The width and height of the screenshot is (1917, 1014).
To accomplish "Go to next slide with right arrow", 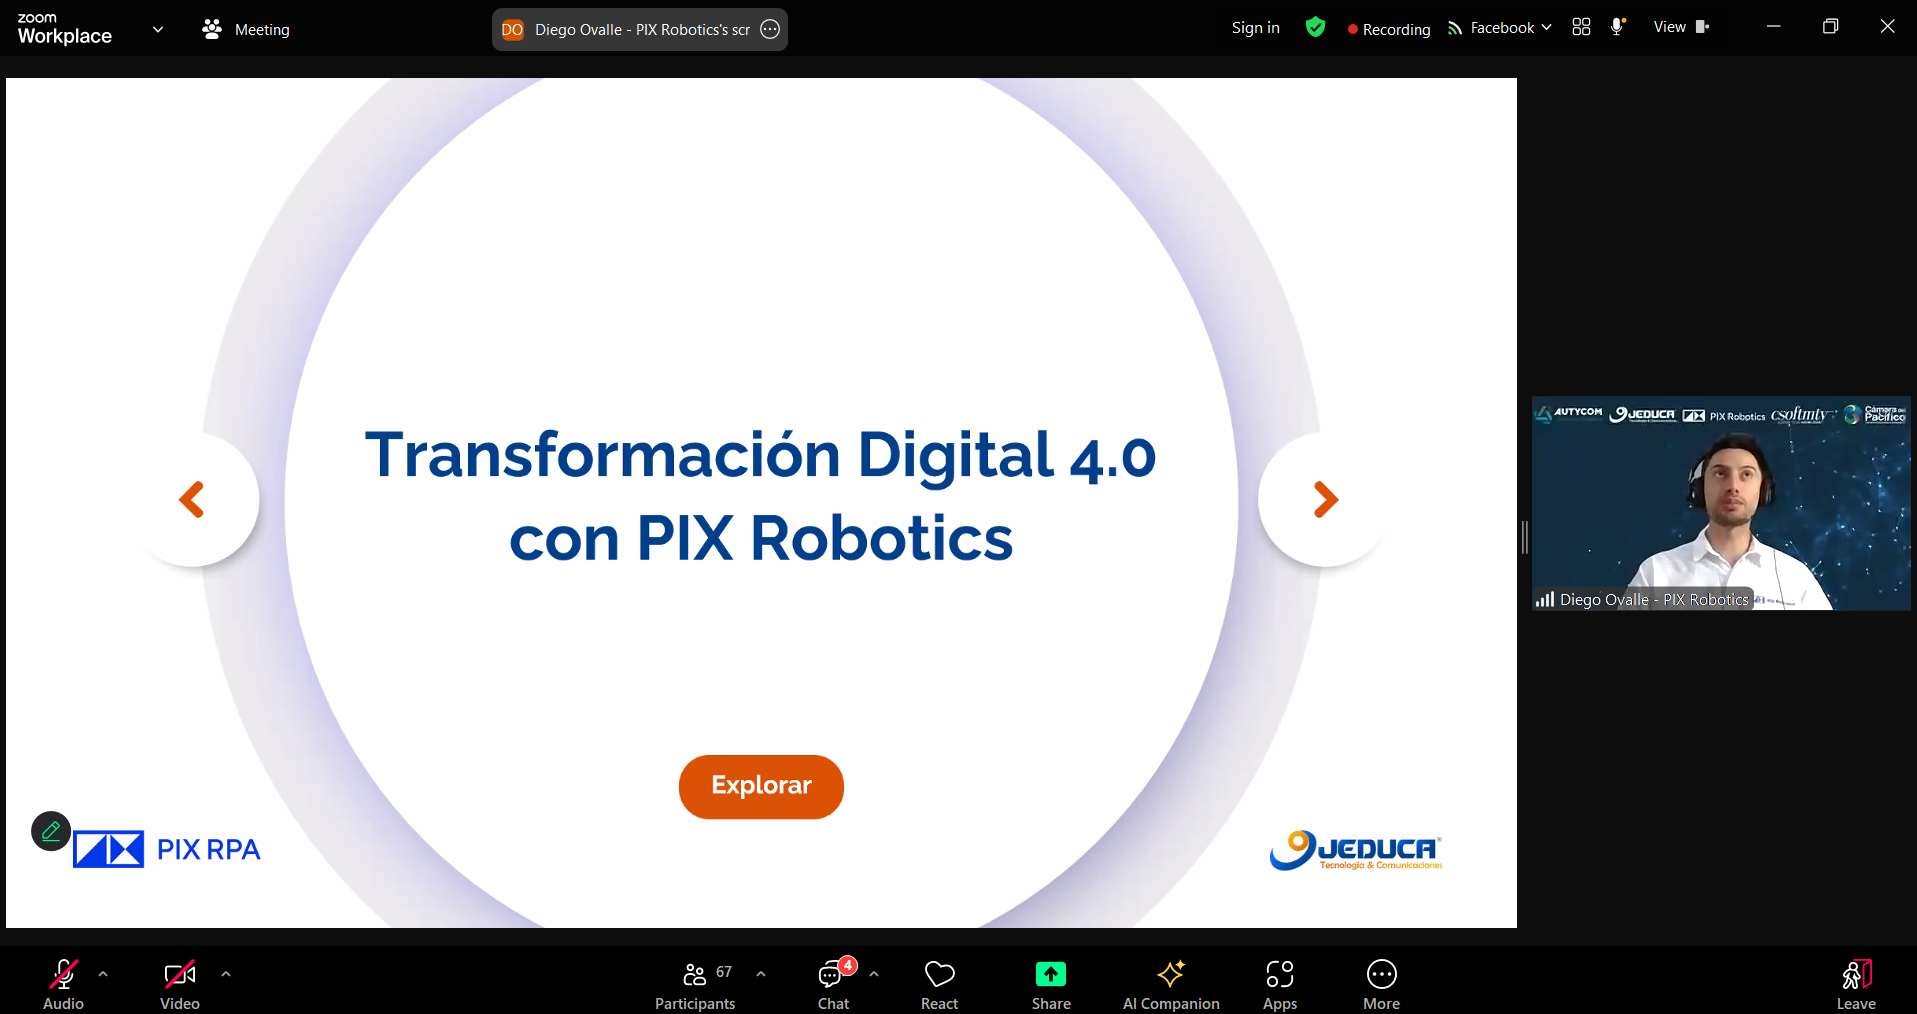I will tap(1325, 499).
